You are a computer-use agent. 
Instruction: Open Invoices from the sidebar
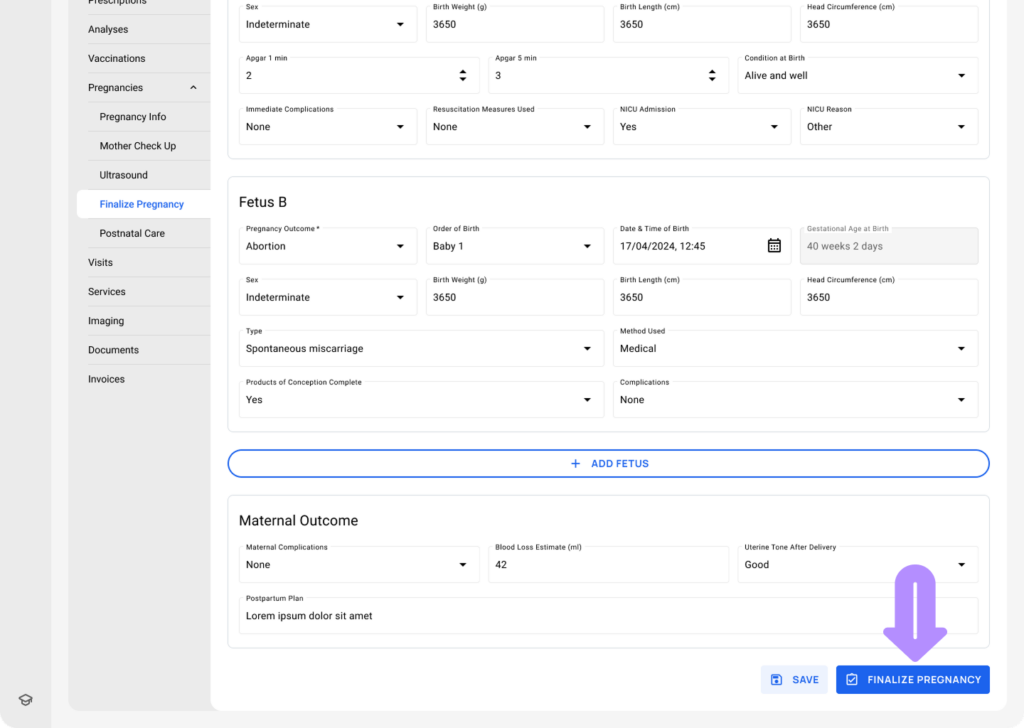point(106,379)
